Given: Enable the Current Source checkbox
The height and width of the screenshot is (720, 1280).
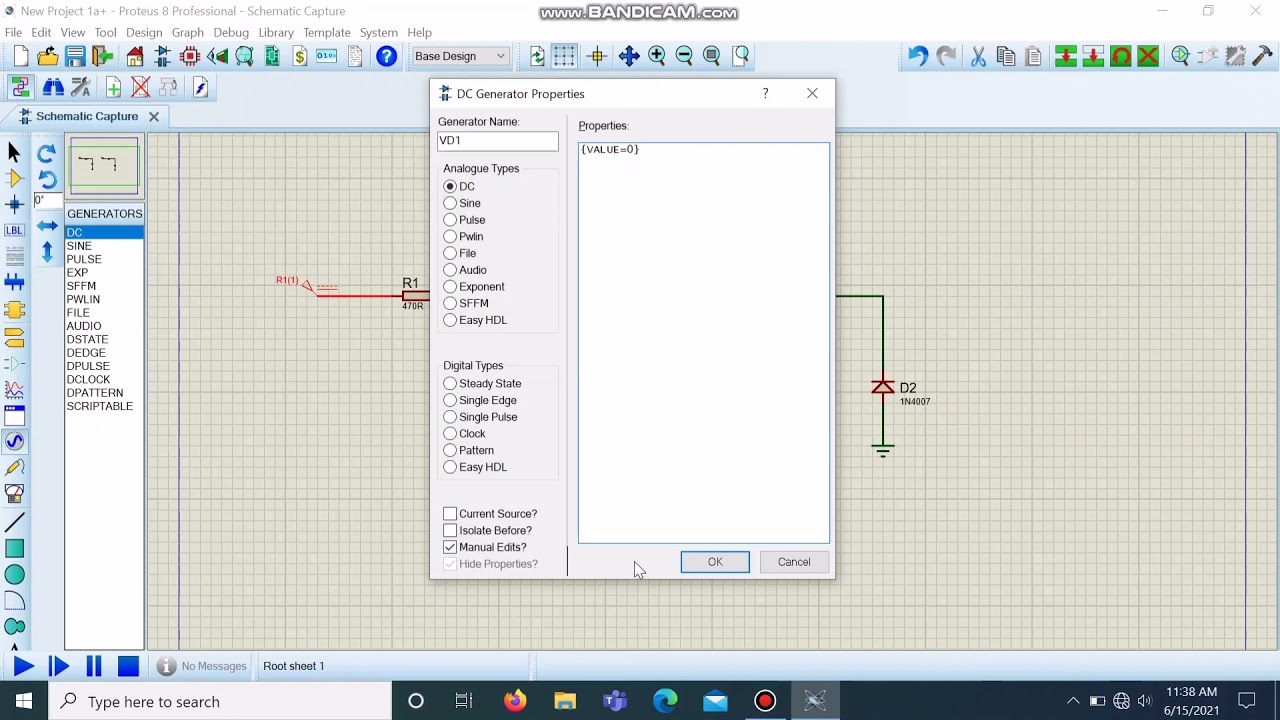Looking at the screenshot, I should click(x=450, y=514).
